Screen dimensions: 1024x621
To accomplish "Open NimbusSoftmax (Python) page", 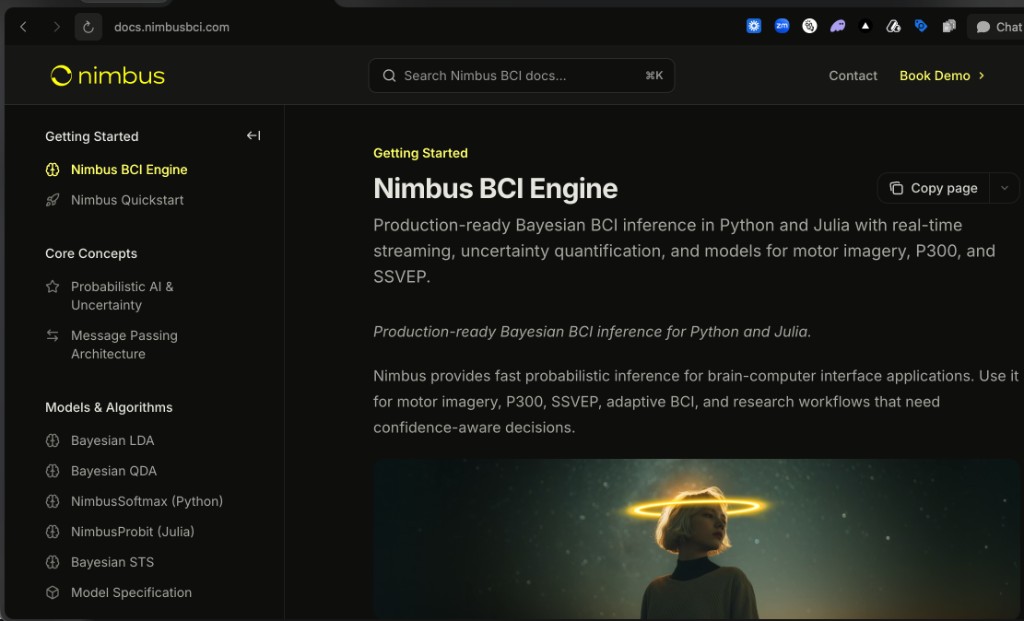I will (147, 502).
